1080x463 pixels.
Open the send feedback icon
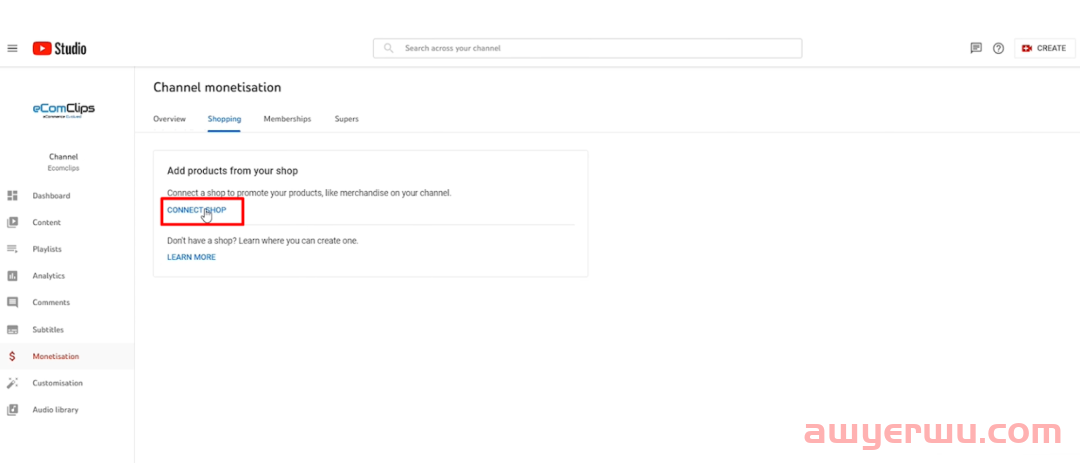click(x=976, y=48)
